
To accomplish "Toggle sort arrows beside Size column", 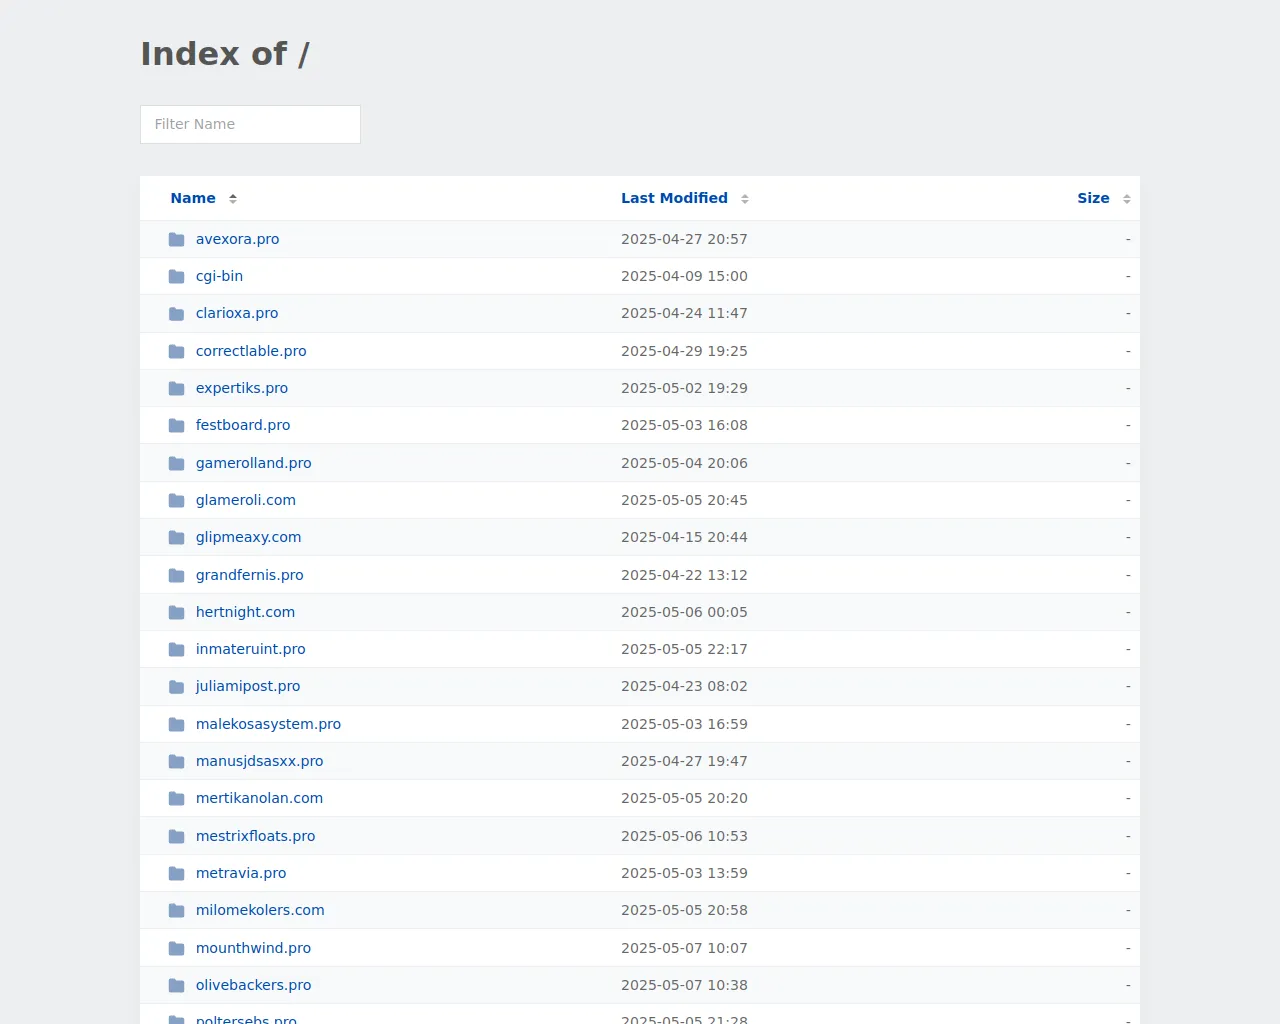I will click(x=1127, y=199).
